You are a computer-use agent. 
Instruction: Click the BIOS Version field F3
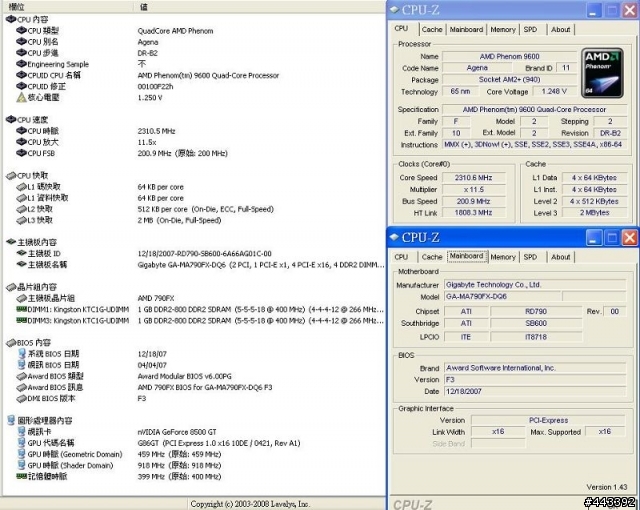(x=535, y=379)
